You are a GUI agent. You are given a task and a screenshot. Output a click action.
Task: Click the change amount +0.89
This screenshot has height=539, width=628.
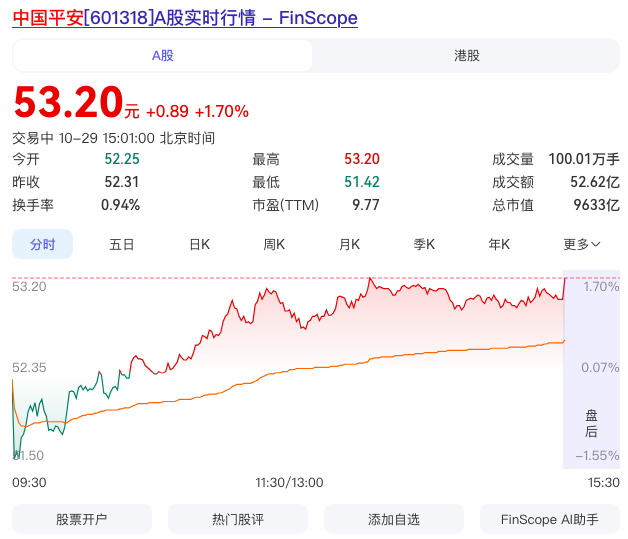pos(167,112)
